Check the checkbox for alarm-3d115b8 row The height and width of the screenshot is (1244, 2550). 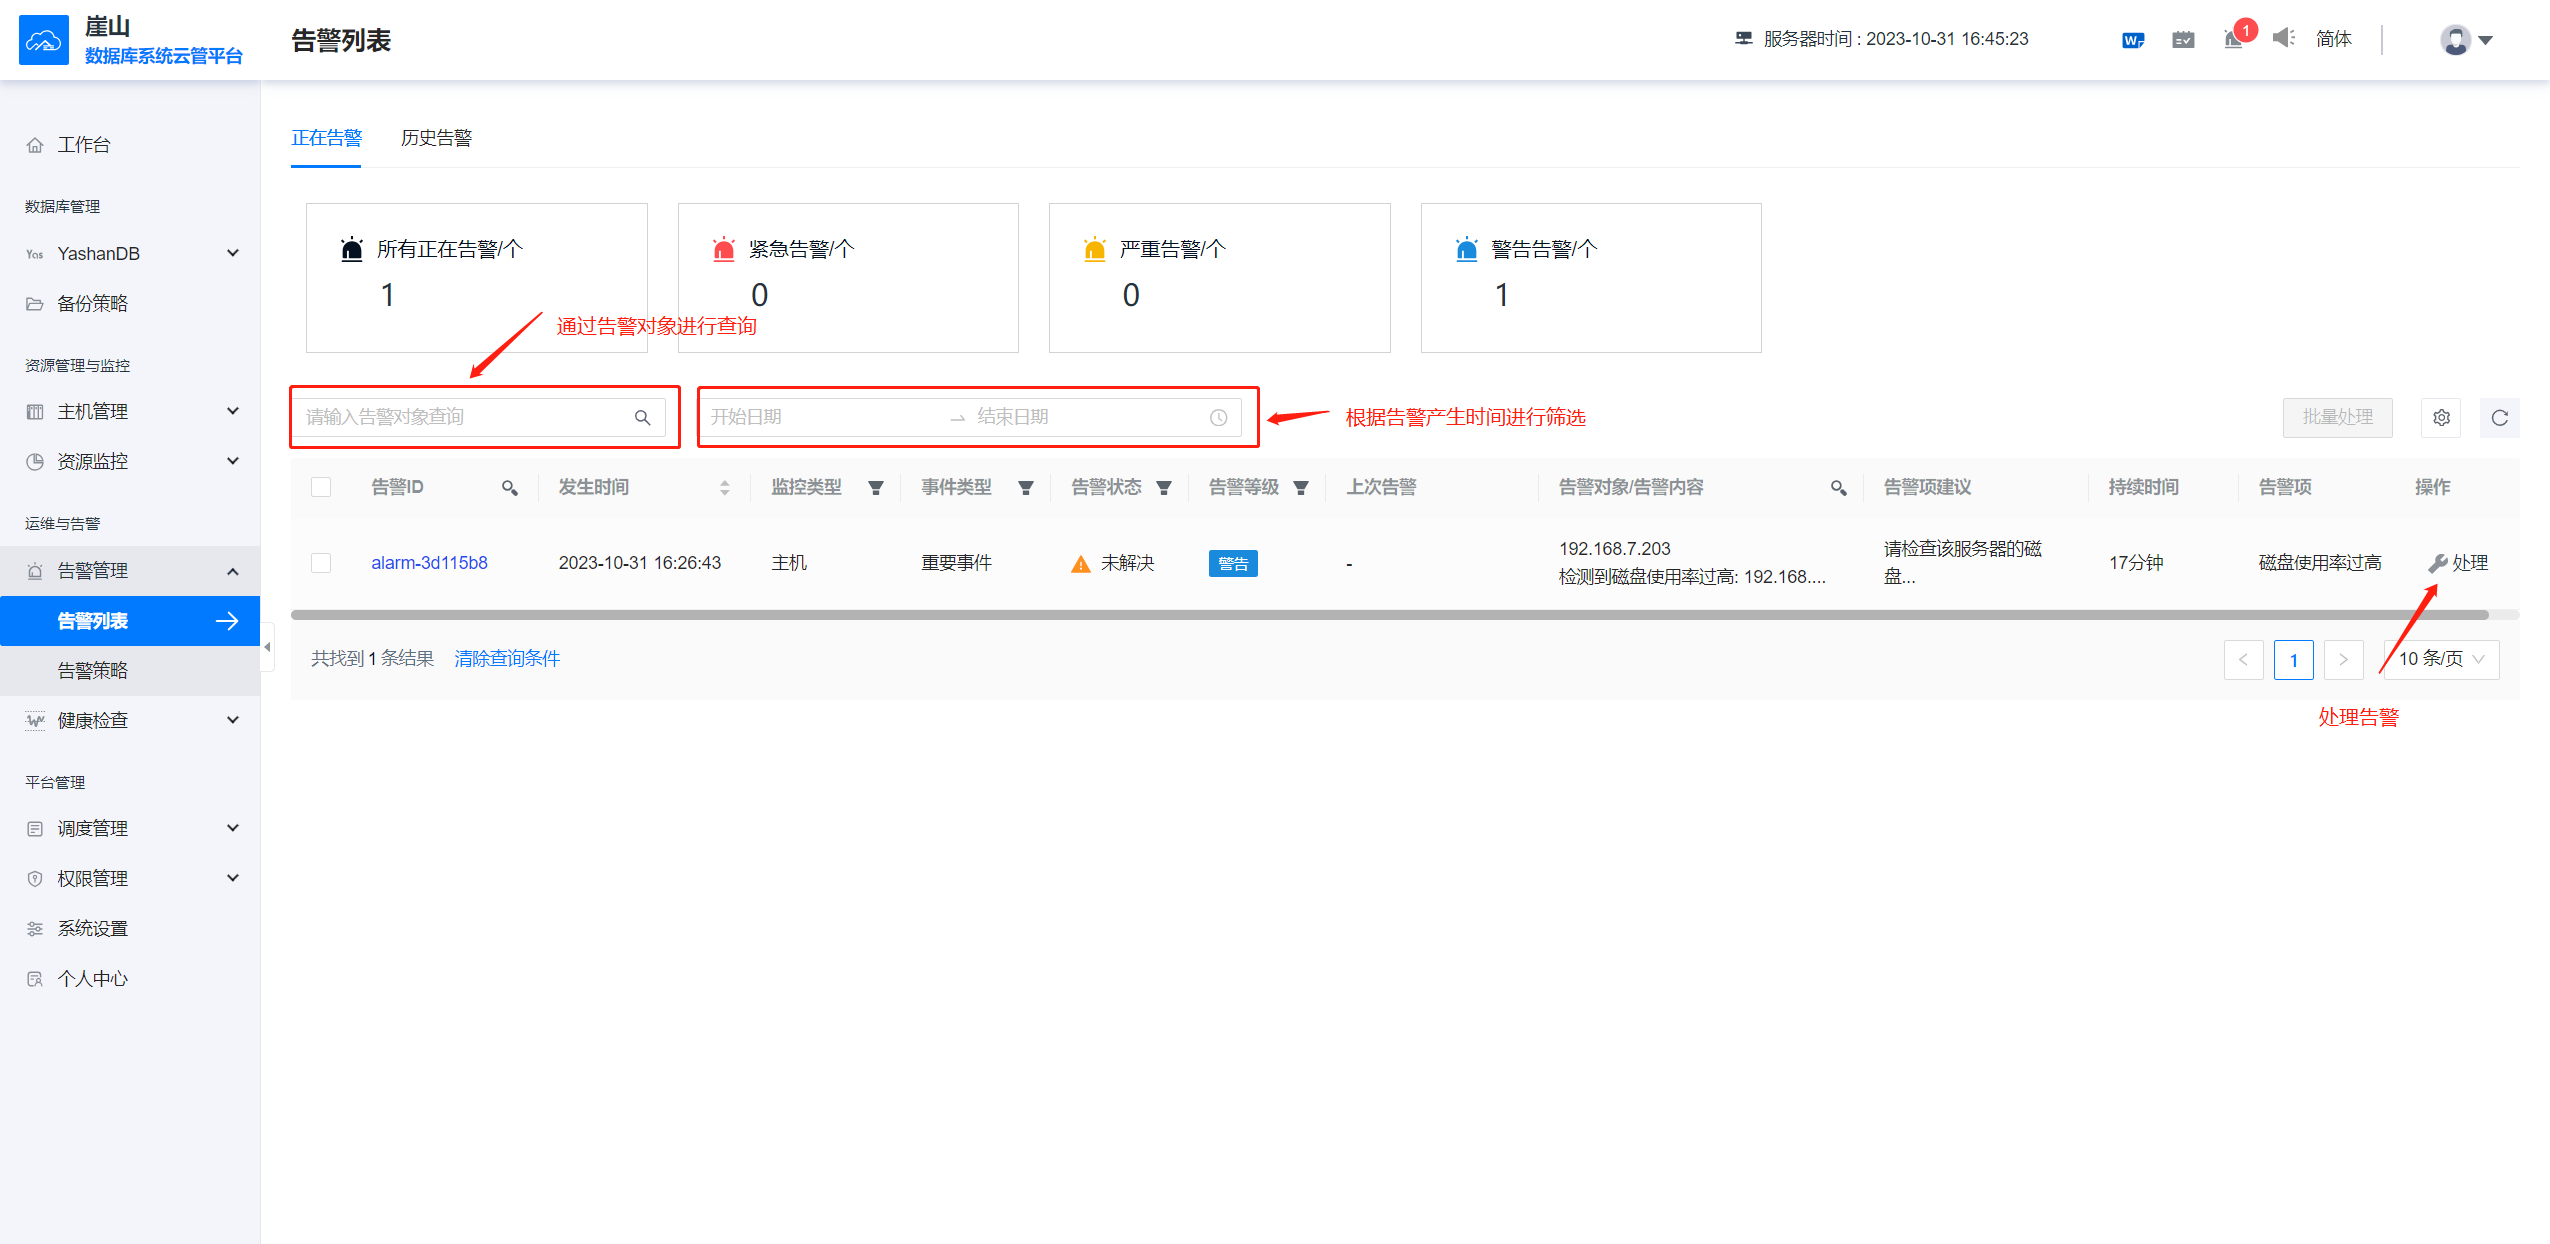pyautogui.click(x=321, y=562)
